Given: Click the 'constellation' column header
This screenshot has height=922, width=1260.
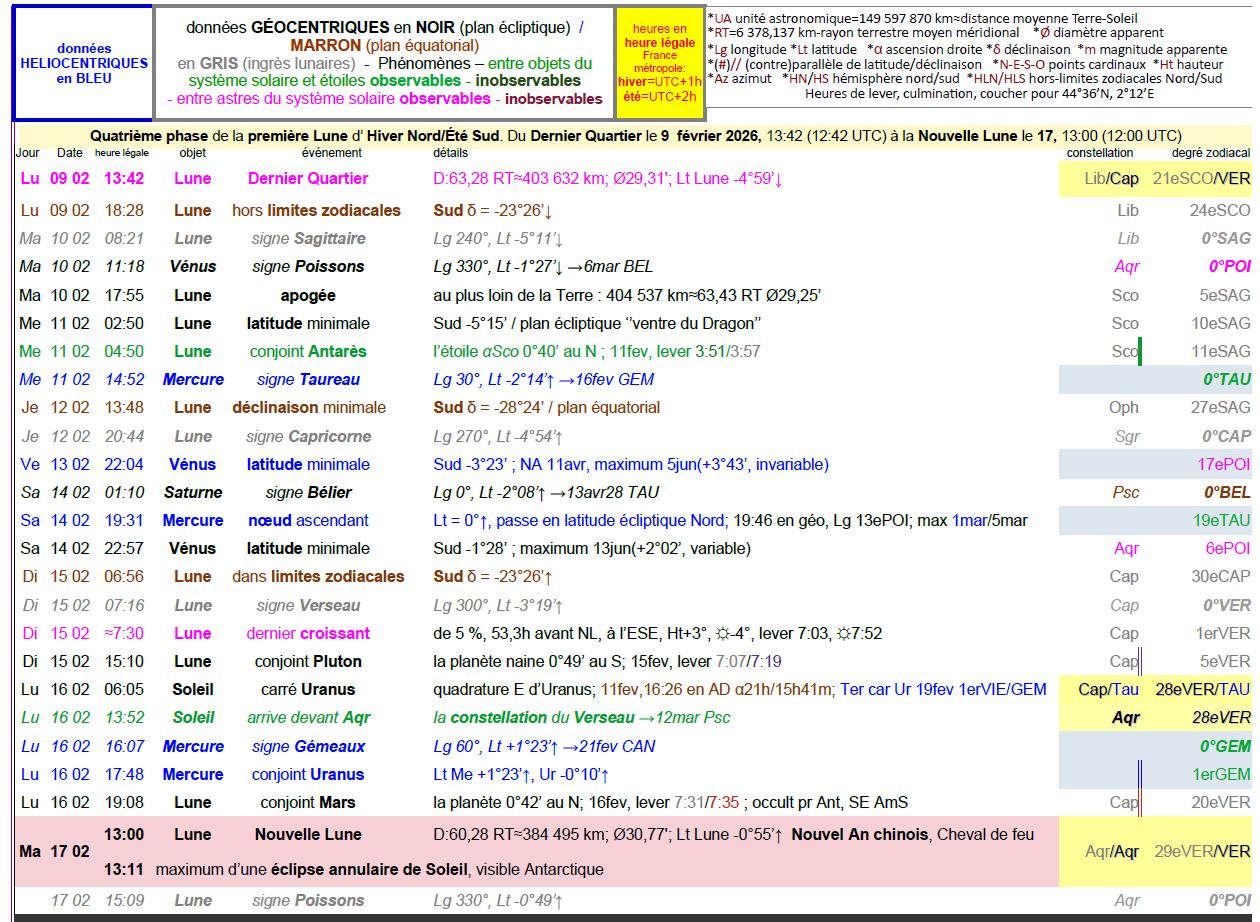Looking at the screenshot, I should coord(1100,153).
